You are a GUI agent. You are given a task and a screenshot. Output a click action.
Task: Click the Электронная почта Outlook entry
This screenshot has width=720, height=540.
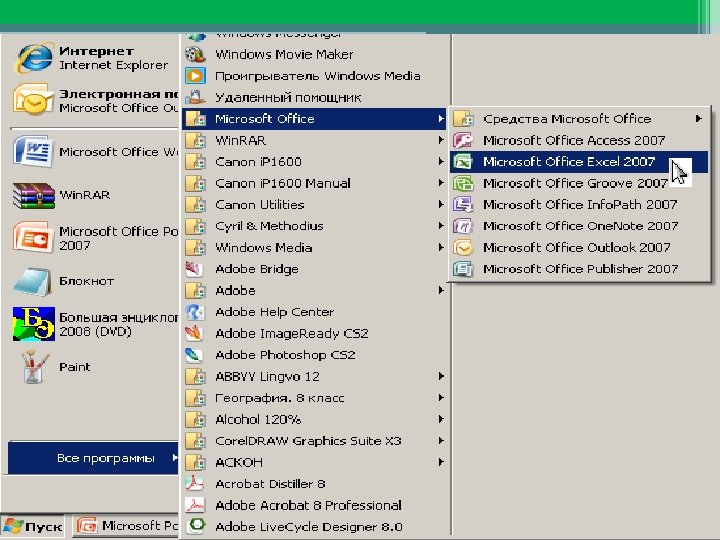click(x=96, y=101)
